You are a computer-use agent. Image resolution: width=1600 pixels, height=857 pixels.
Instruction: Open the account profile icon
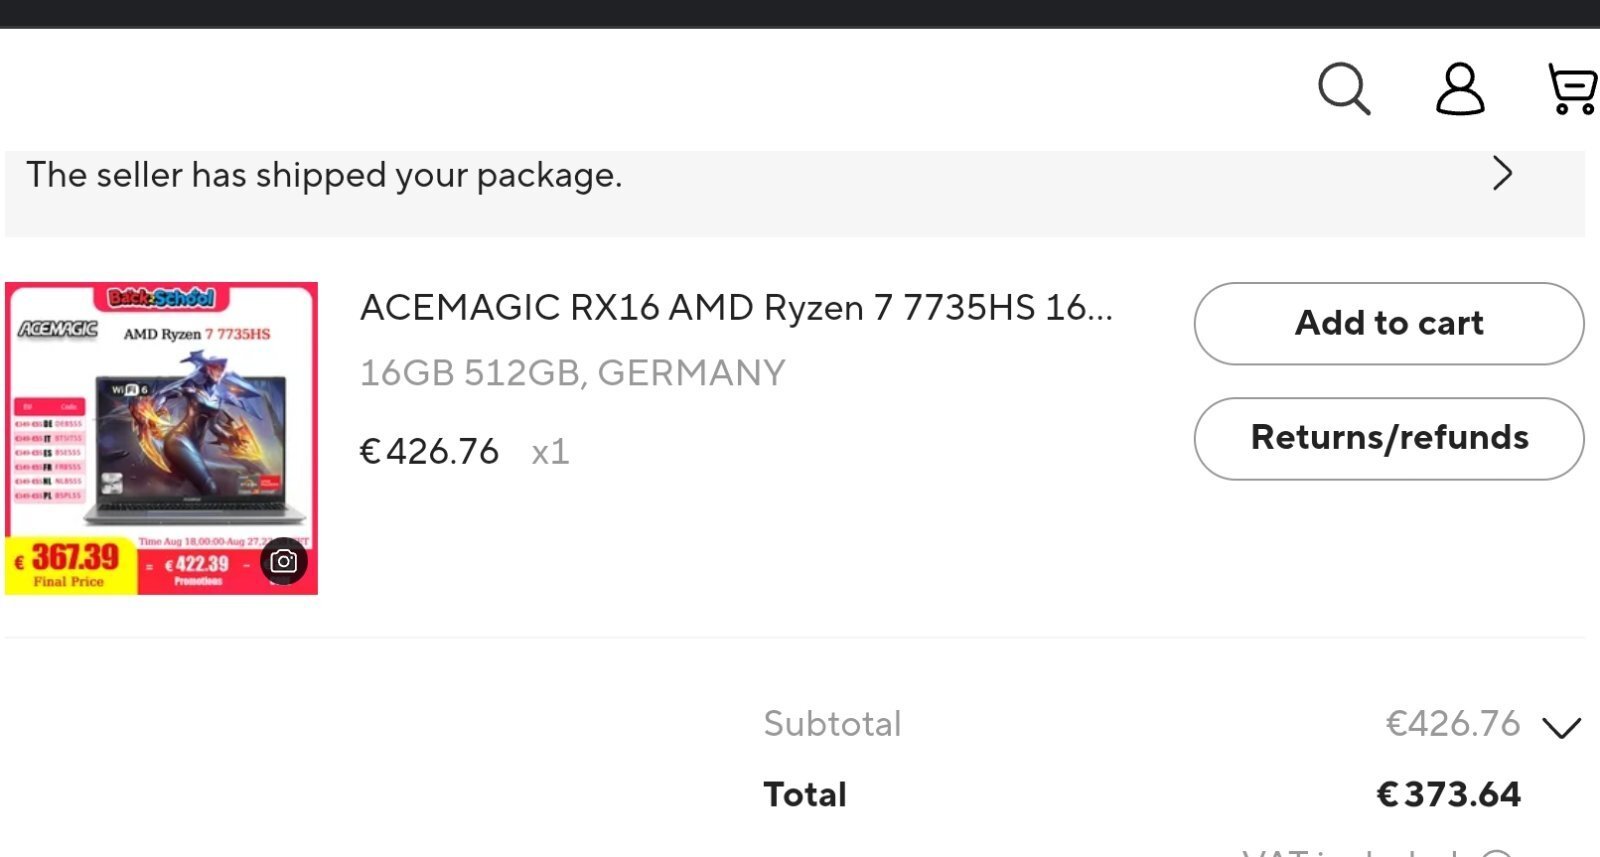(1460, 89)
